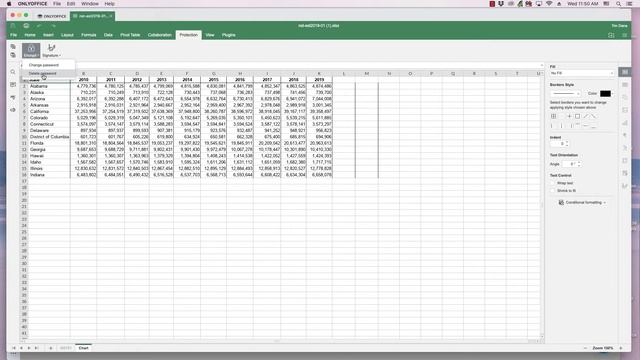Image resolution: width=640 pixels, height=360 pixels.
Task: Go to last sheet navigation arrow
Action: coord(36,348)
